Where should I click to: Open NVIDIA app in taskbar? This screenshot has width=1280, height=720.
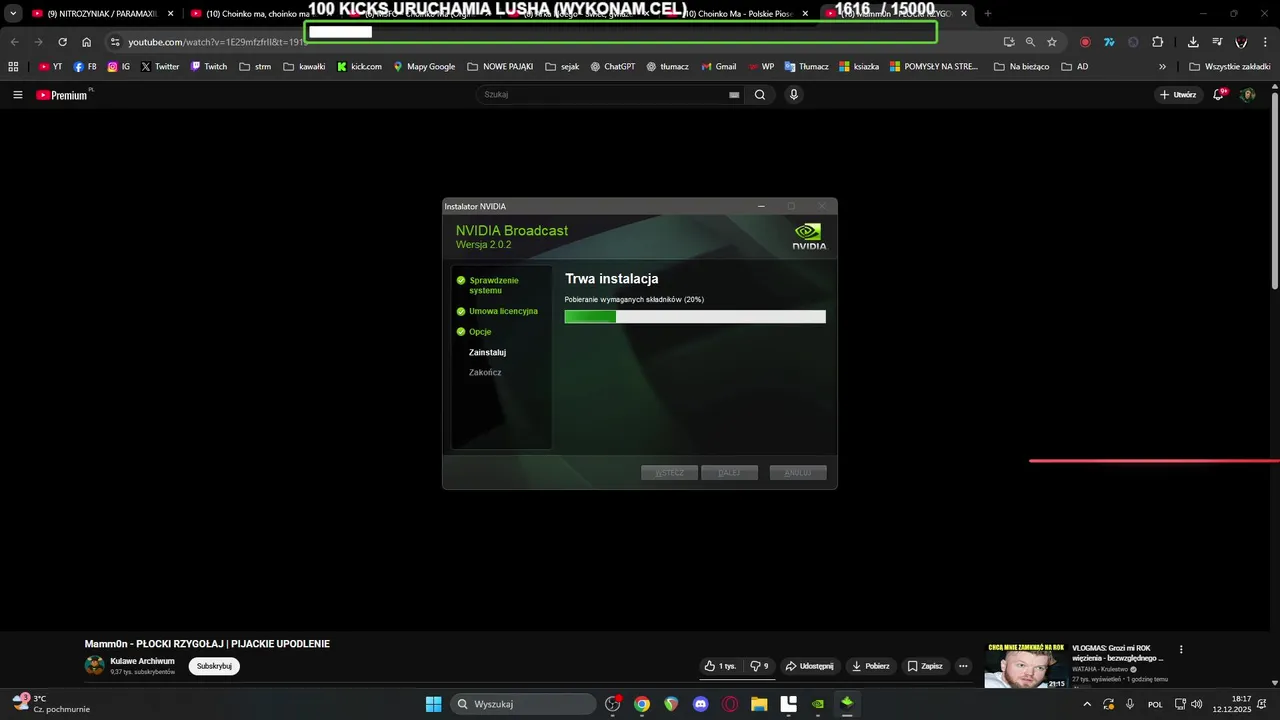click(x=818, y=704)
